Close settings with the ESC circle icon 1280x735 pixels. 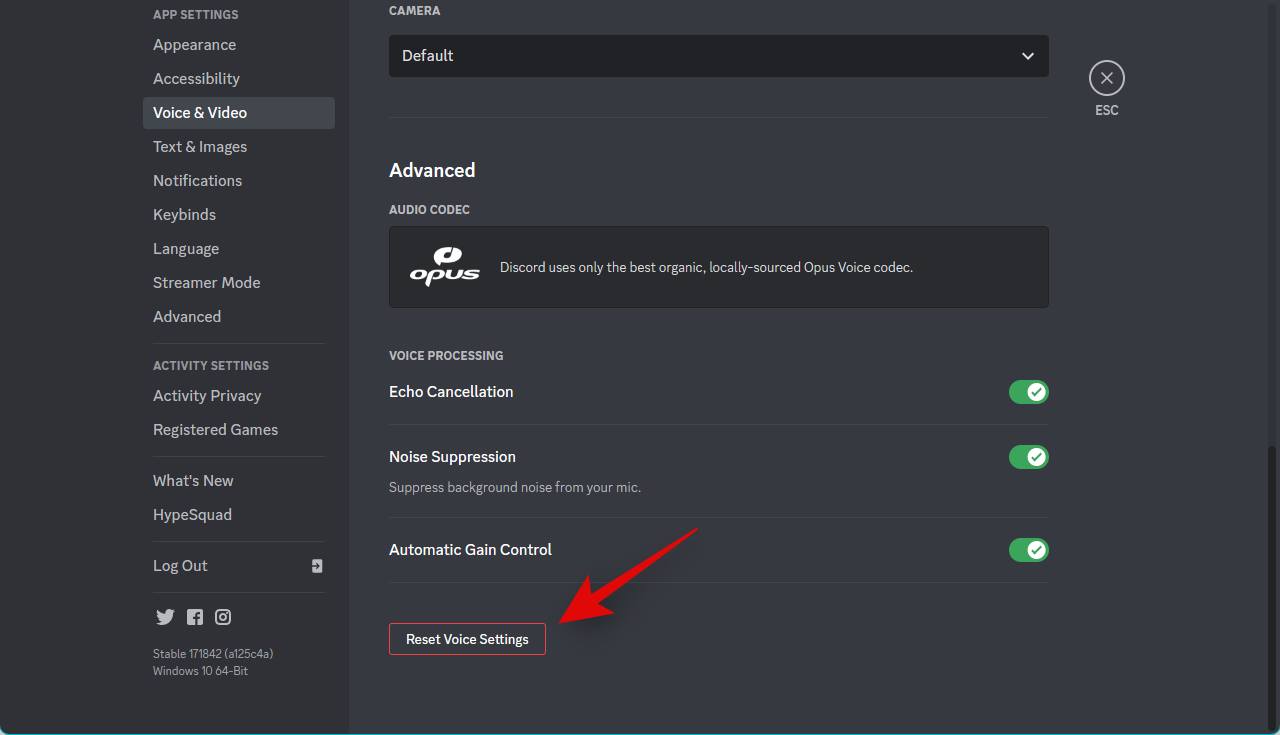[x=1106, y=78]
